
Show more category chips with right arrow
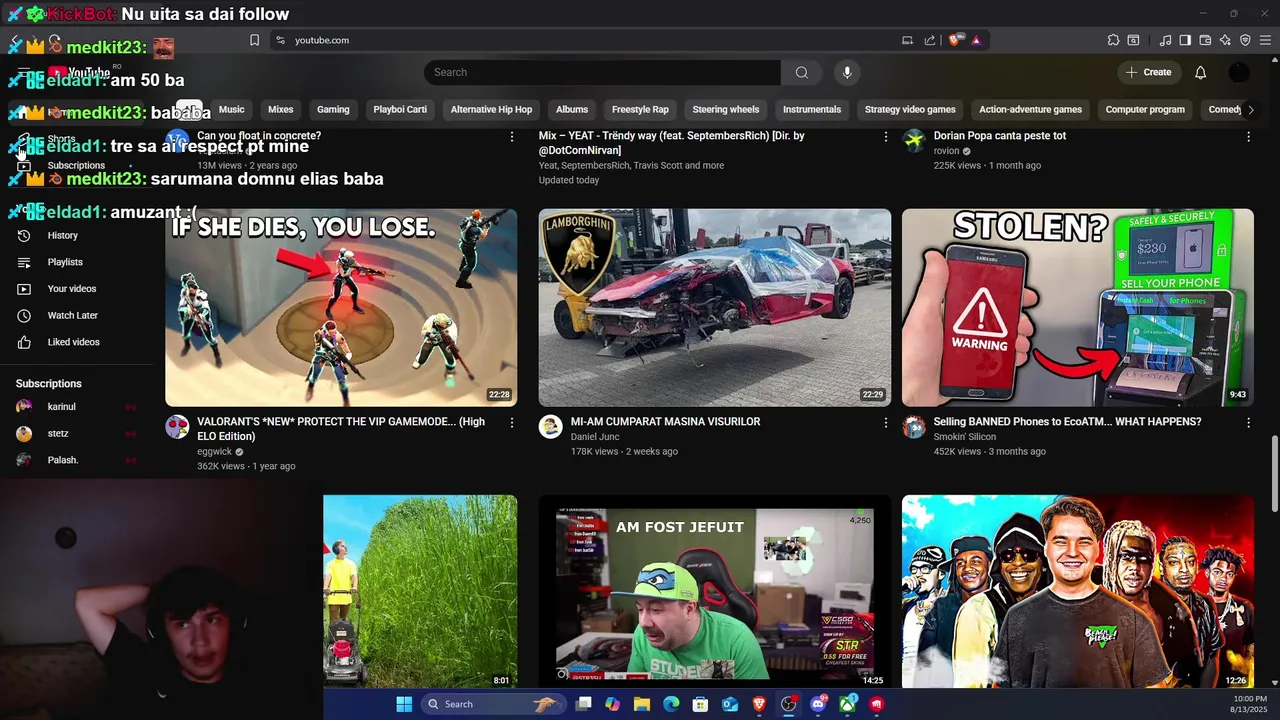pos(1250,110)
